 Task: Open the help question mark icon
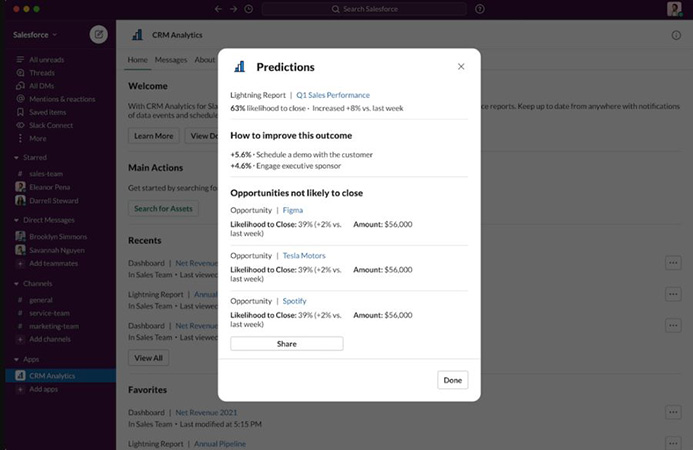click(x=480, y=9)
